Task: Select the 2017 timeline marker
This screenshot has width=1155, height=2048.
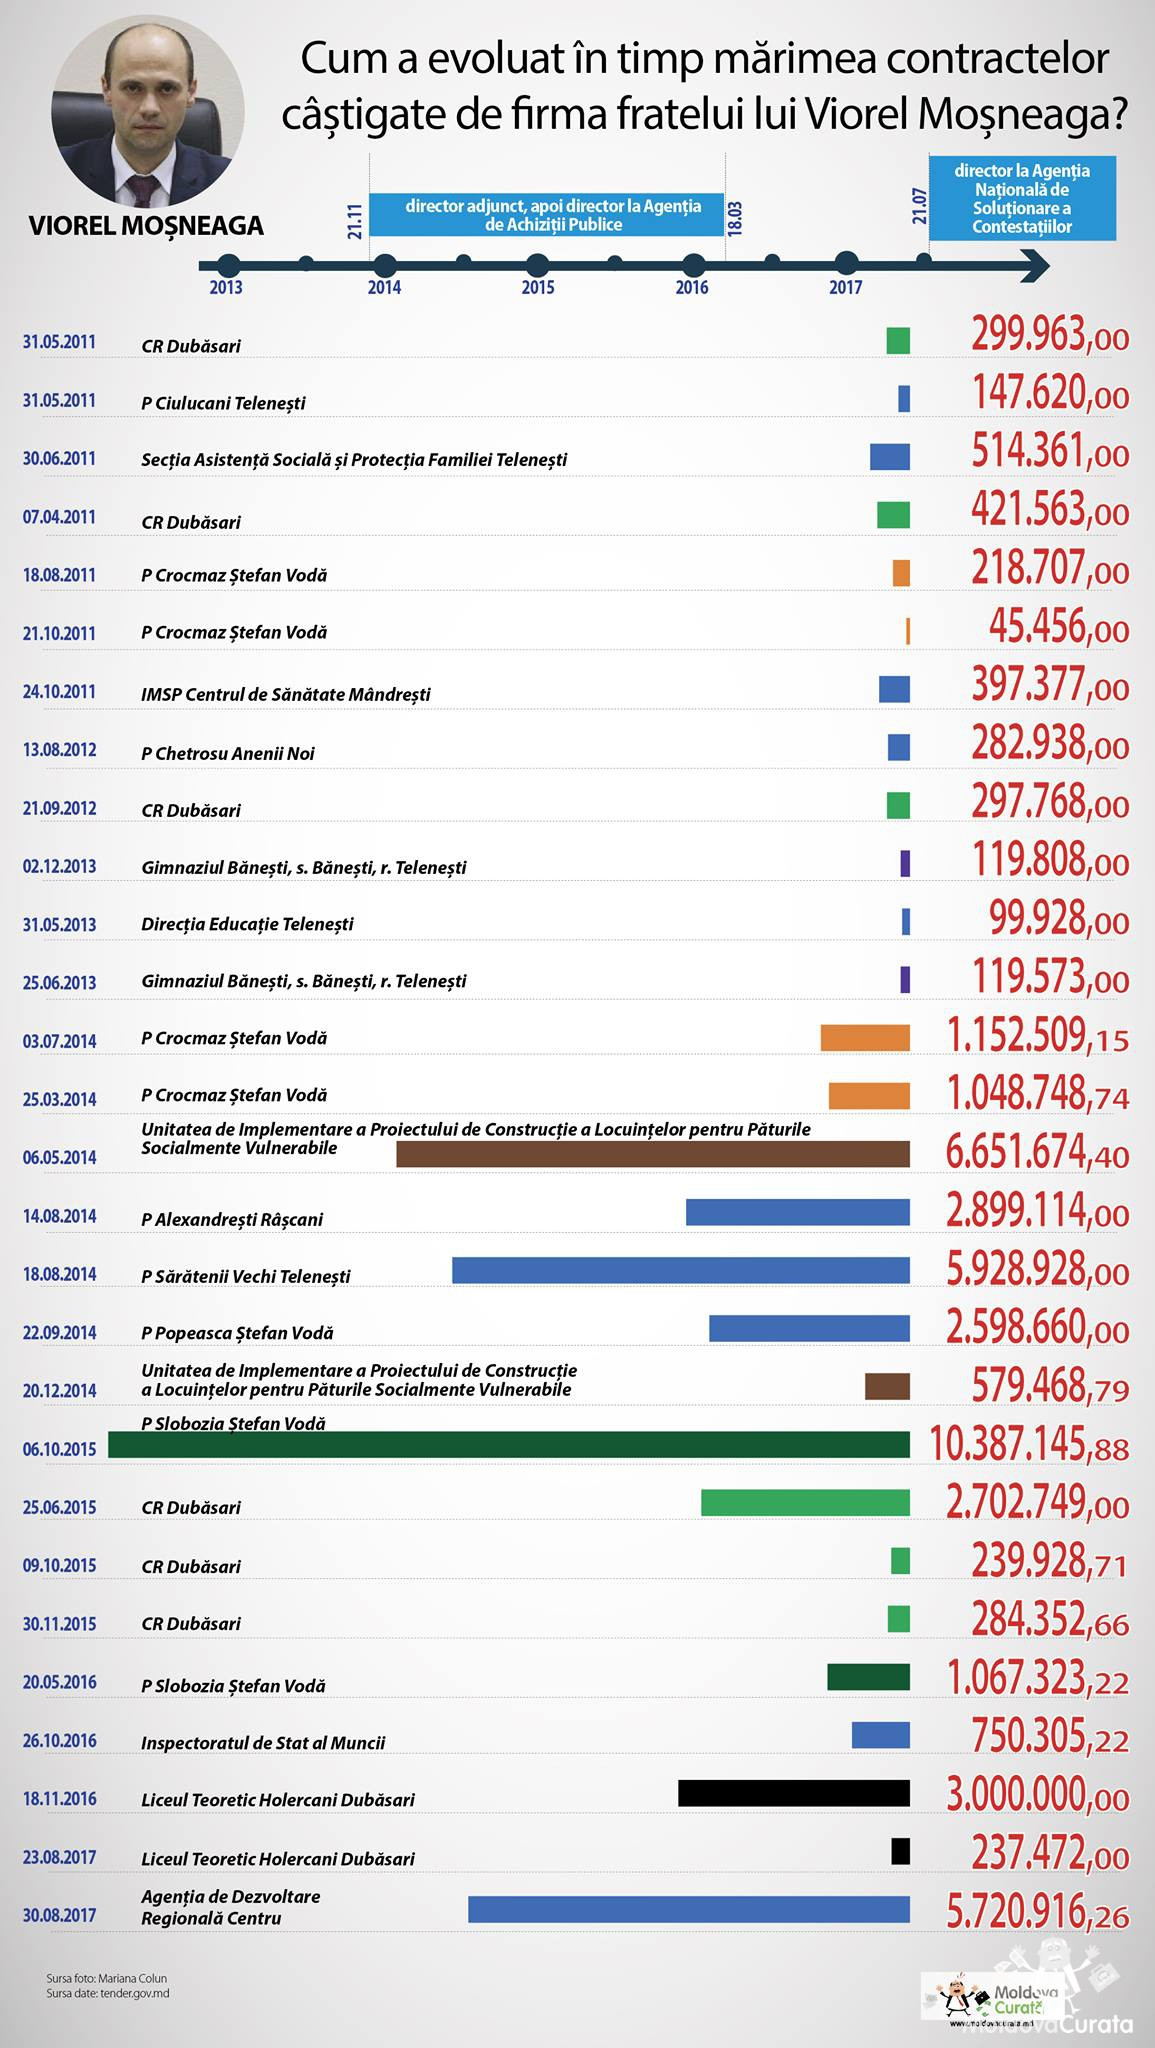Action: point(846,264)
